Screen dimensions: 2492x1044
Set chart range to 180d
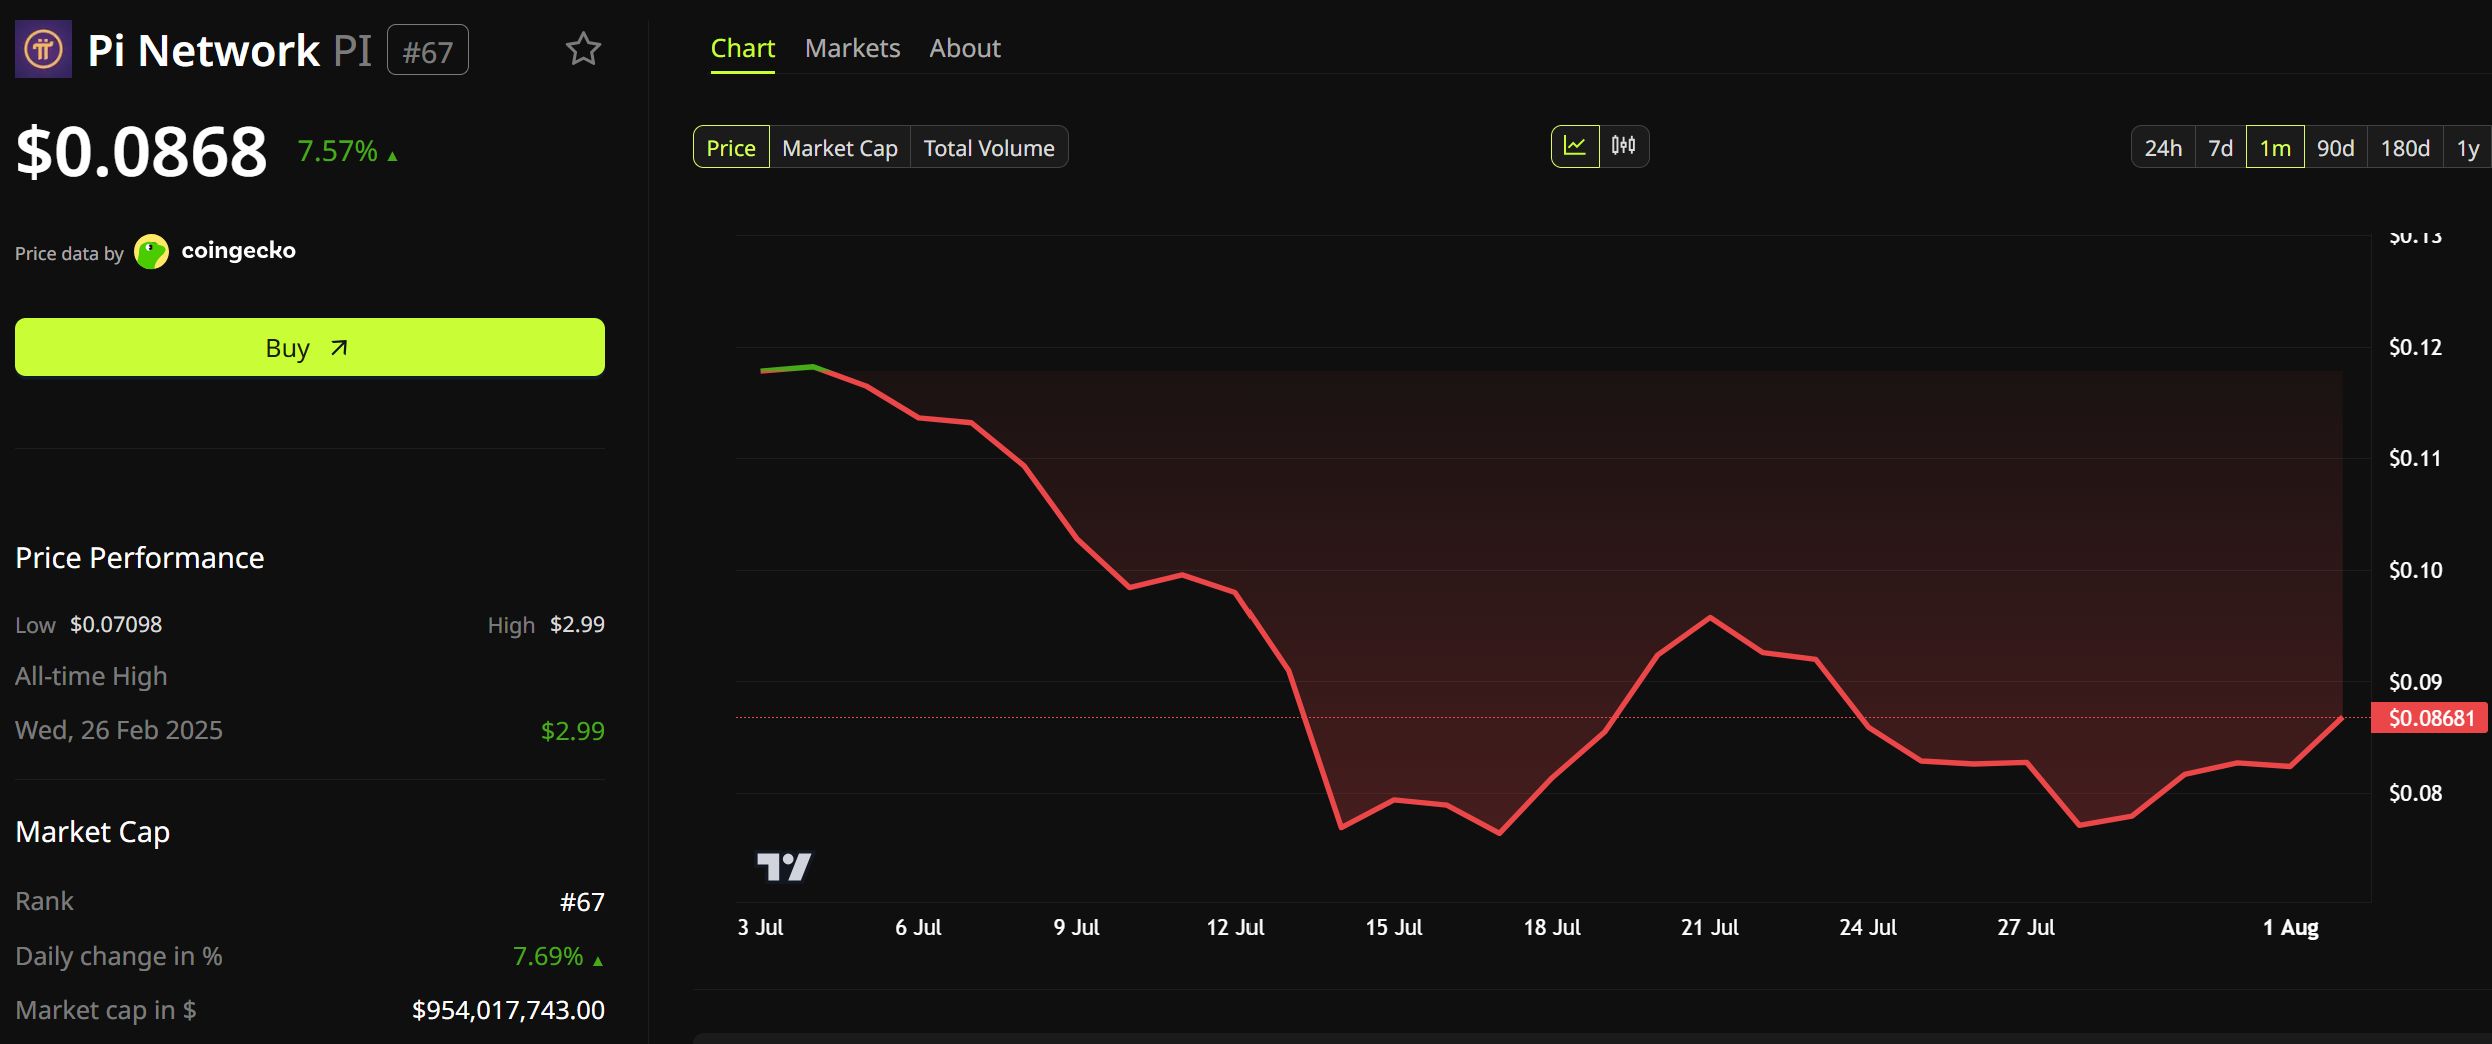[2405, 147]
